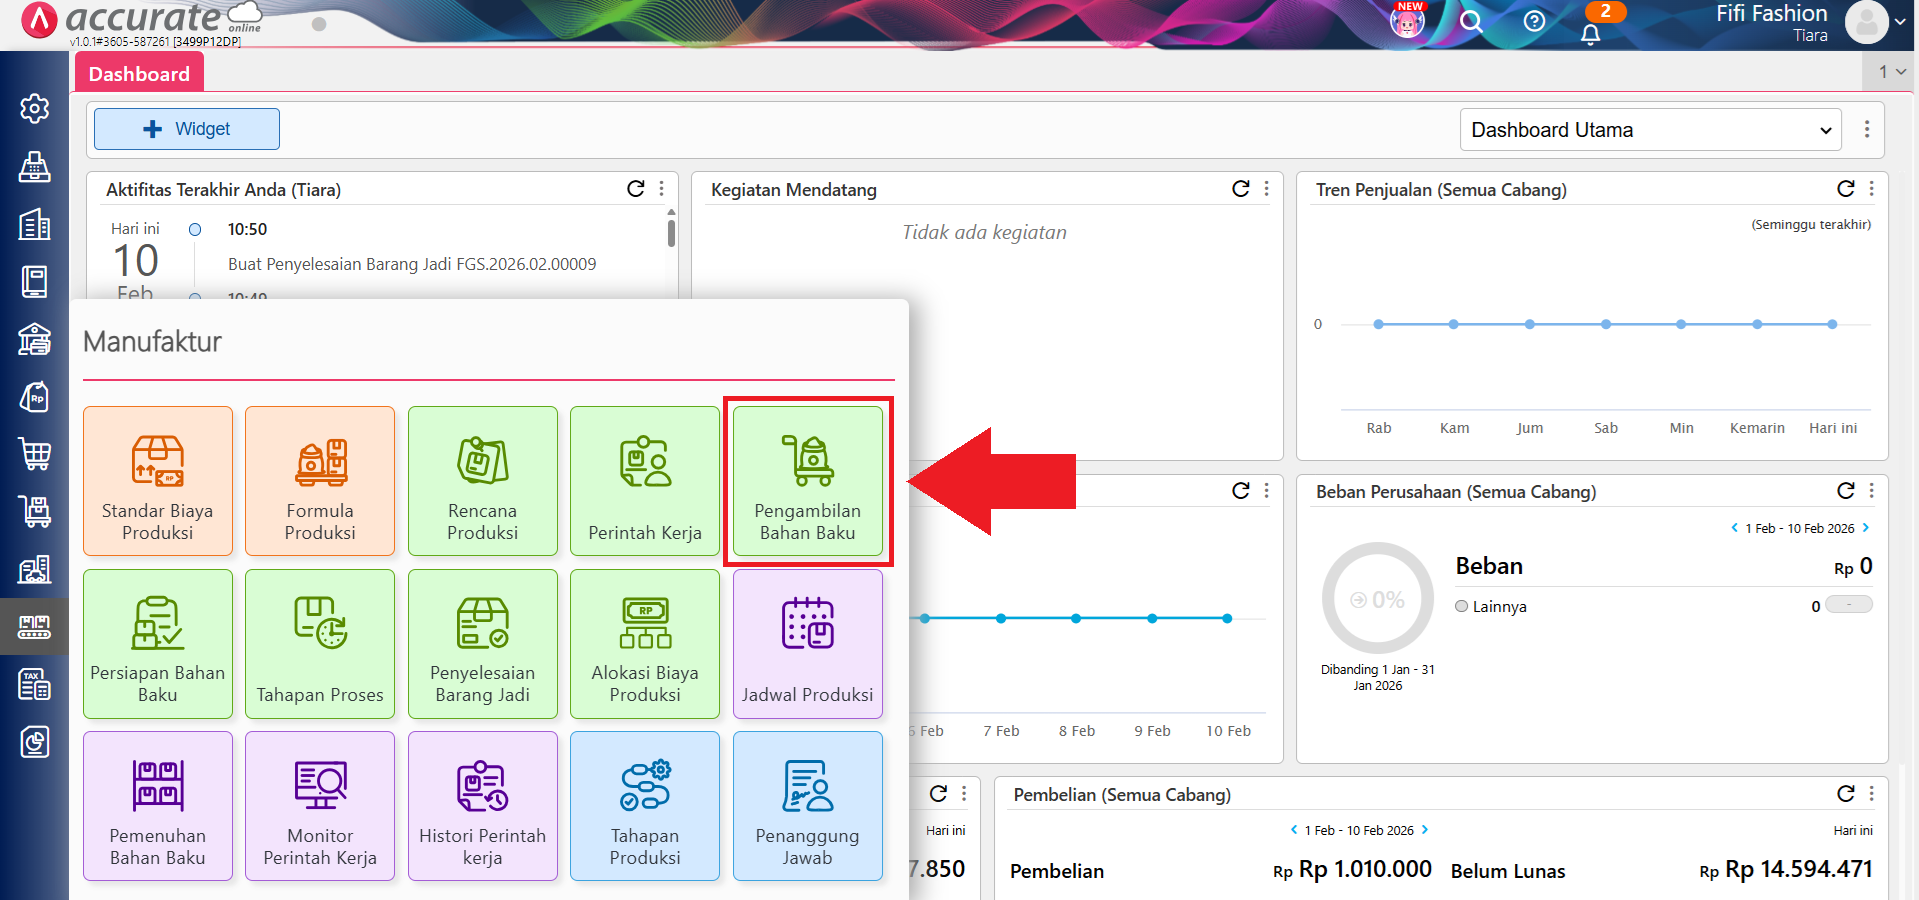Open Monitor Perintah Kerja tile
Image resolution: width=1919 pixels, height=900 pixels.
pos(320,806)
